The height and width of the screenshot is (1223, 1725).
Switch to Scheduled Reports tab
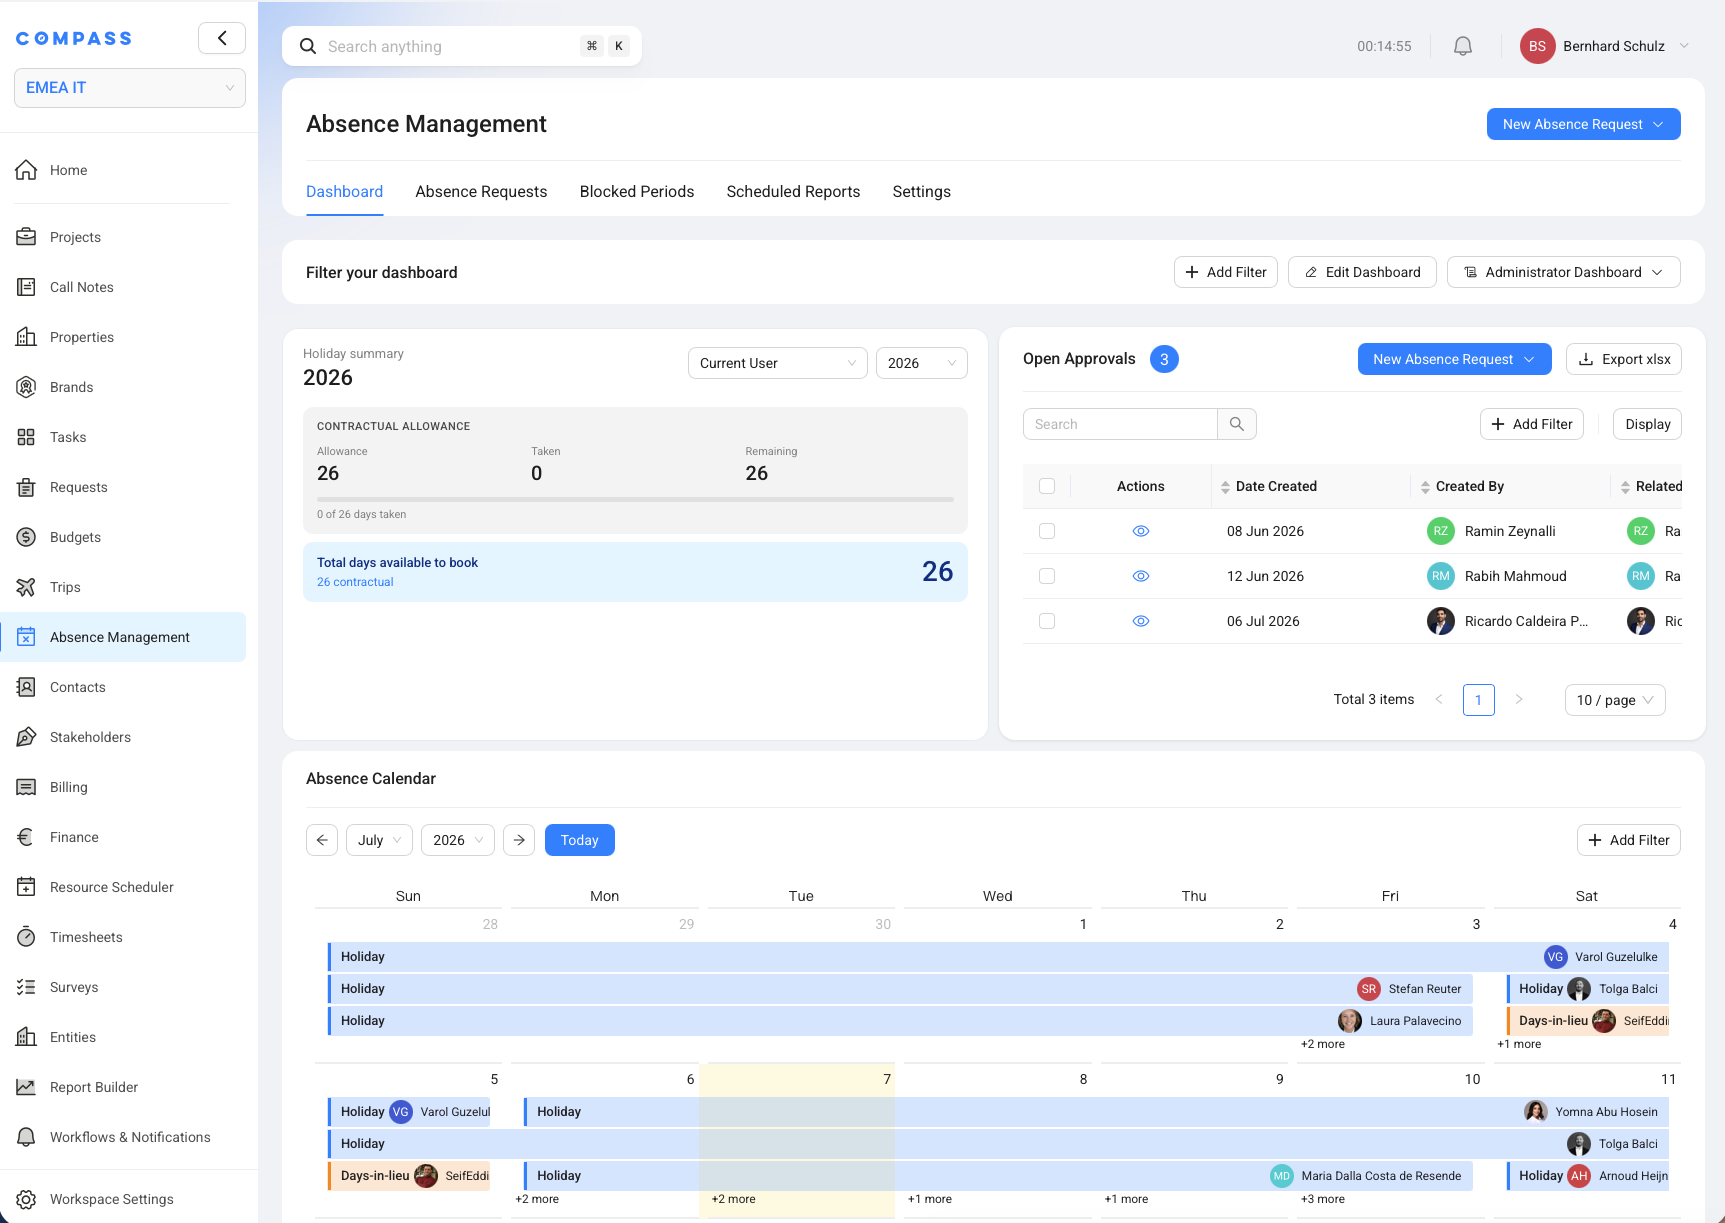(x=793, y=192)
